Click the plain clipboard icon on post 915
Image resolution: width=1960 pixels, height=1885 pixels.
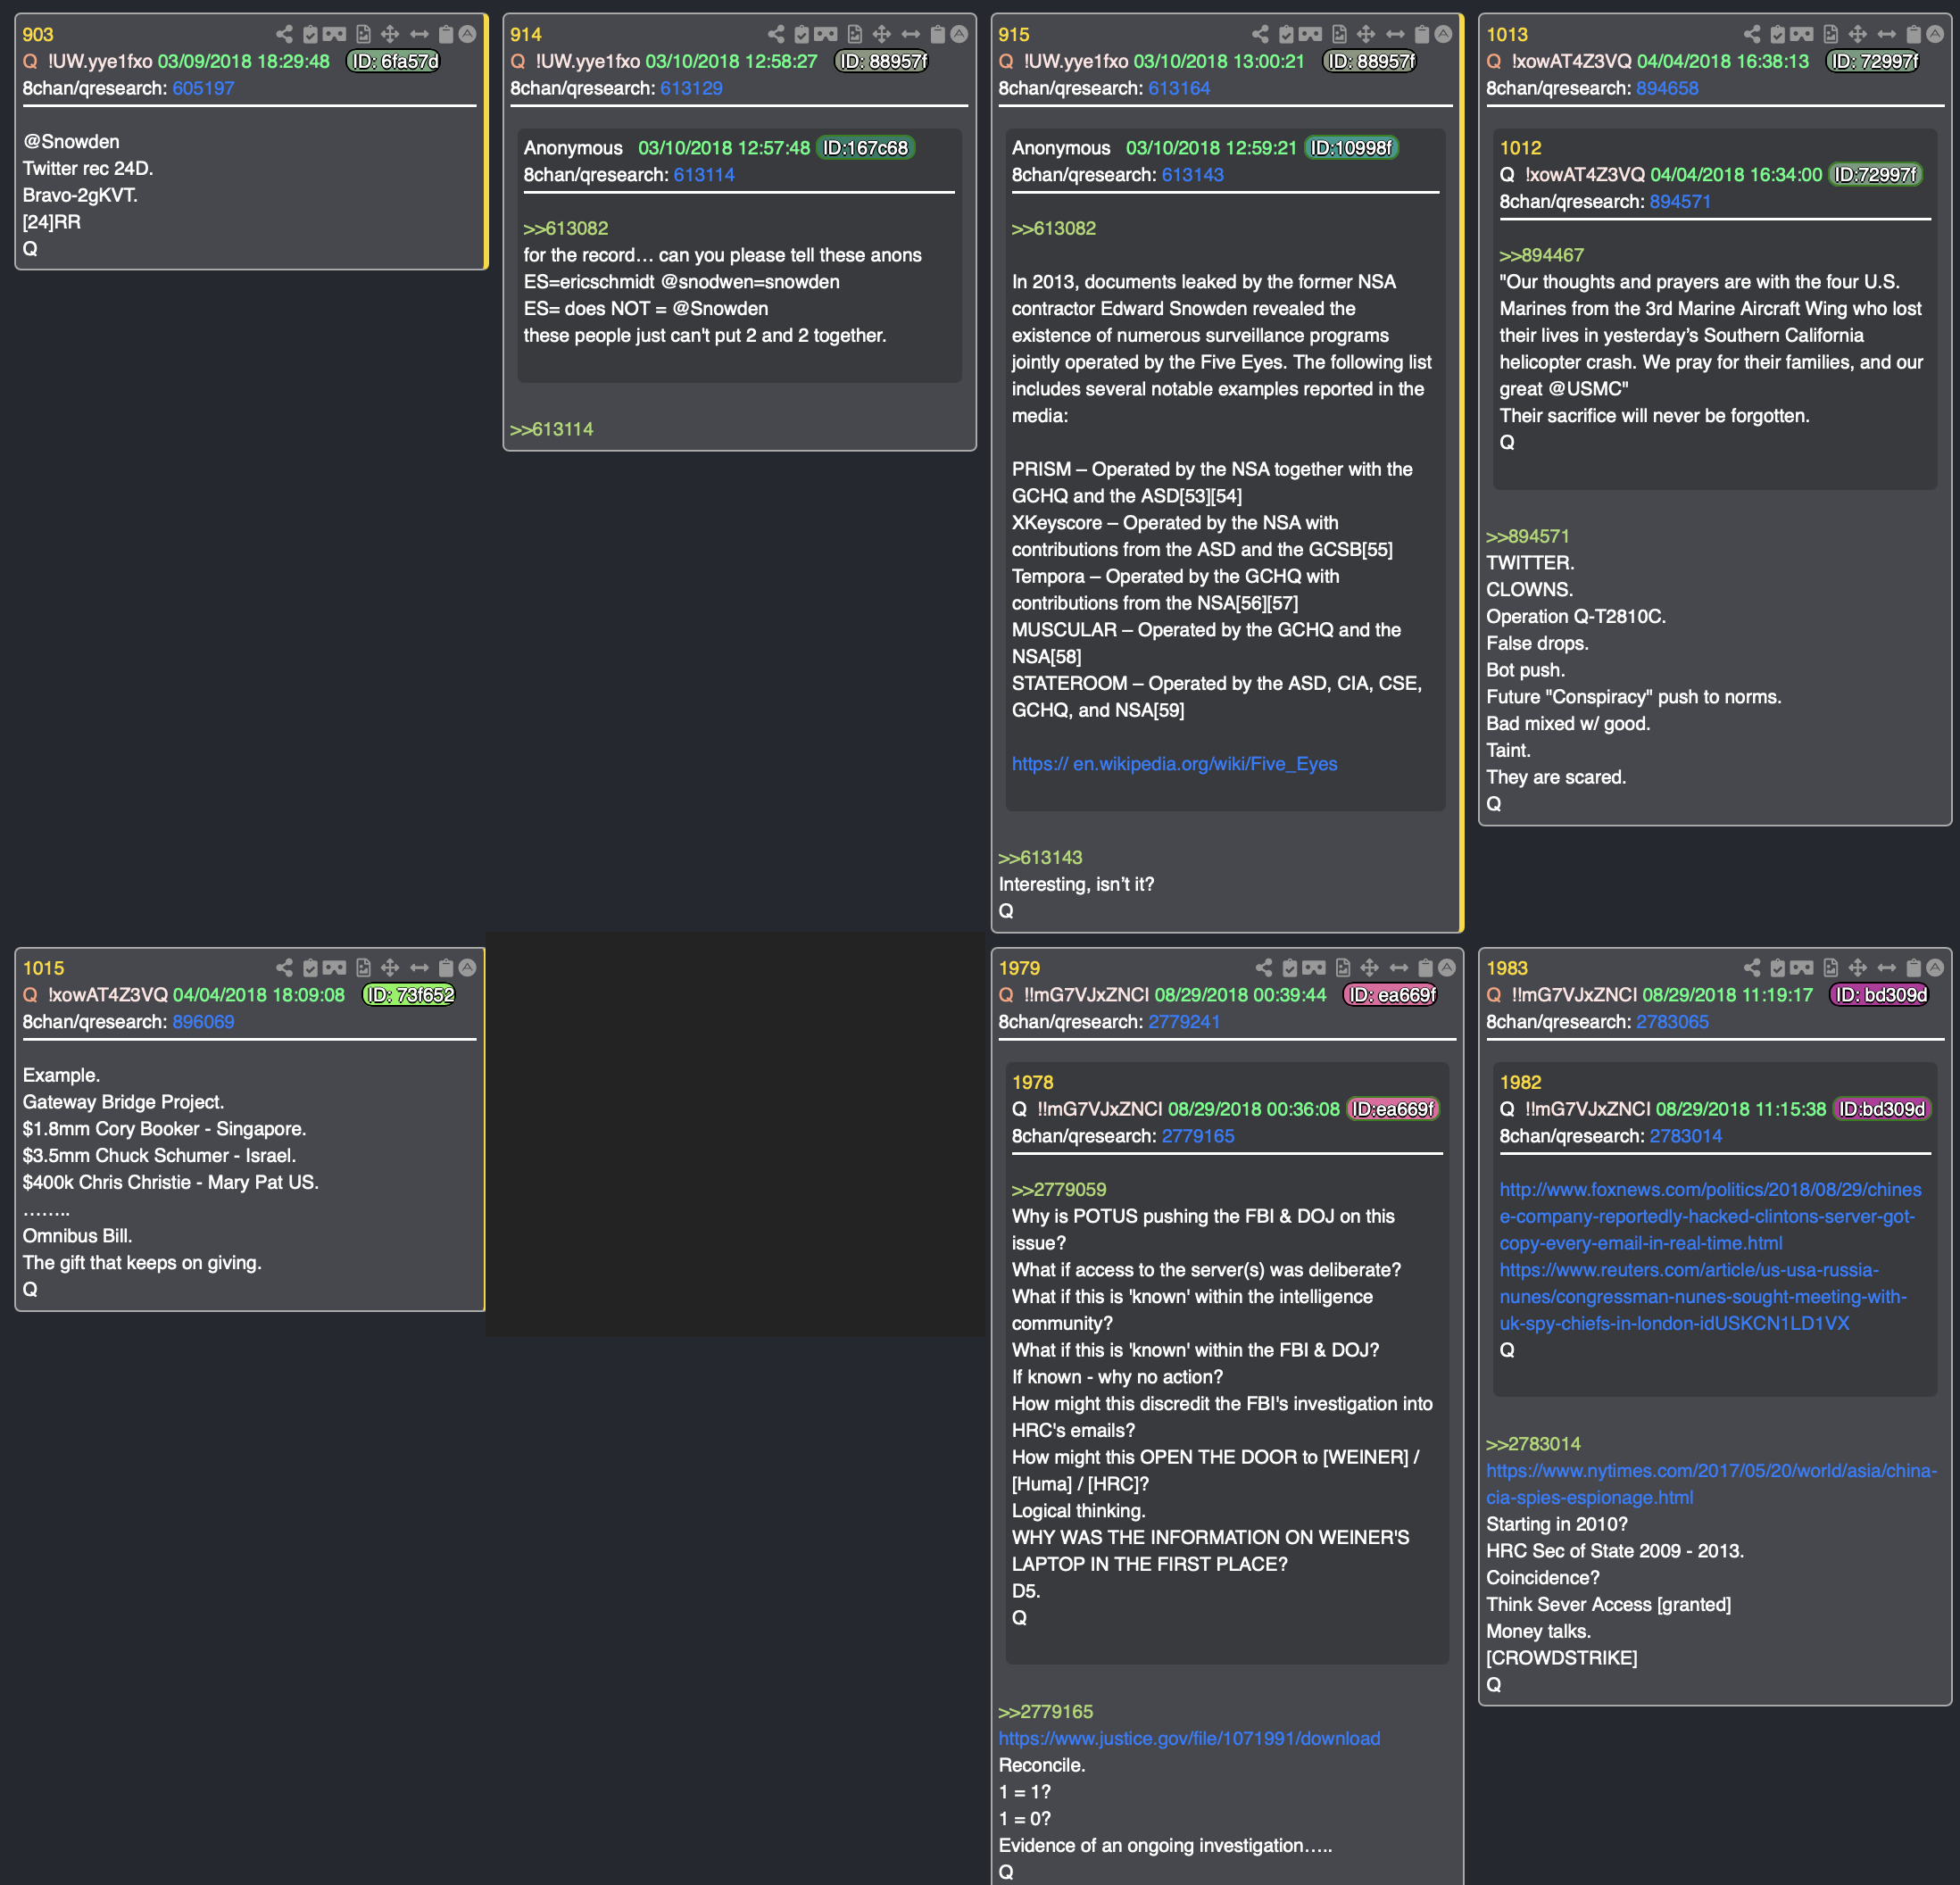[x=1422, y=35]
